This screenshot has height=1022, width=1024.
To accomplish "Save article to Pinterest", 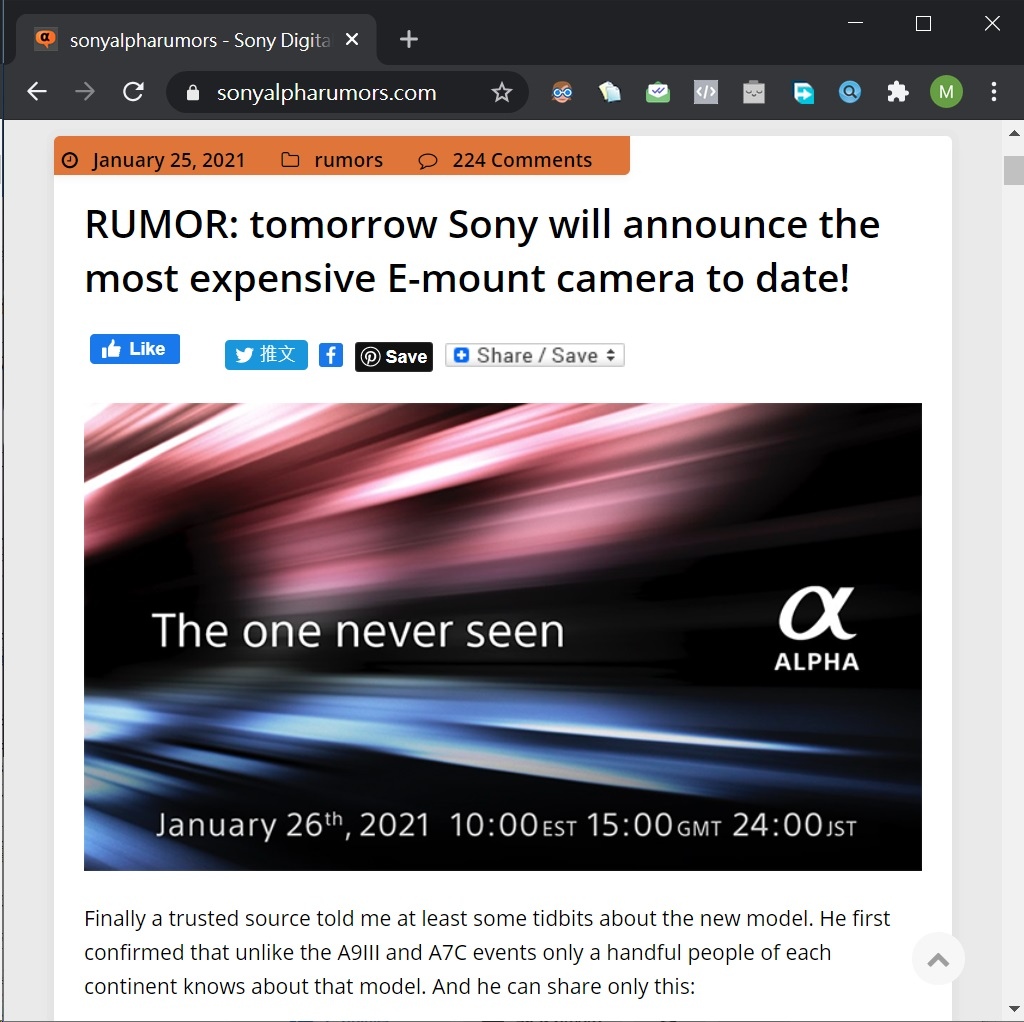I will pyautogui.click(x=394, y=357).
